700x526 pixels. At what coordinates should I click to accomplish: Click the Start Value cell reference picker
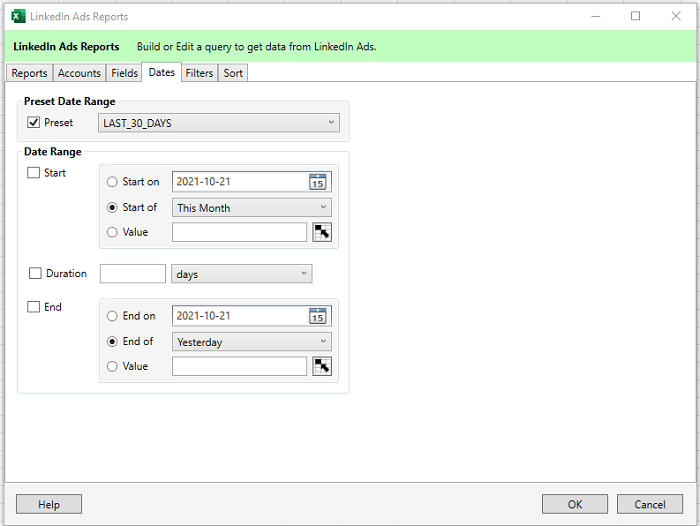[x=322, y=232]
